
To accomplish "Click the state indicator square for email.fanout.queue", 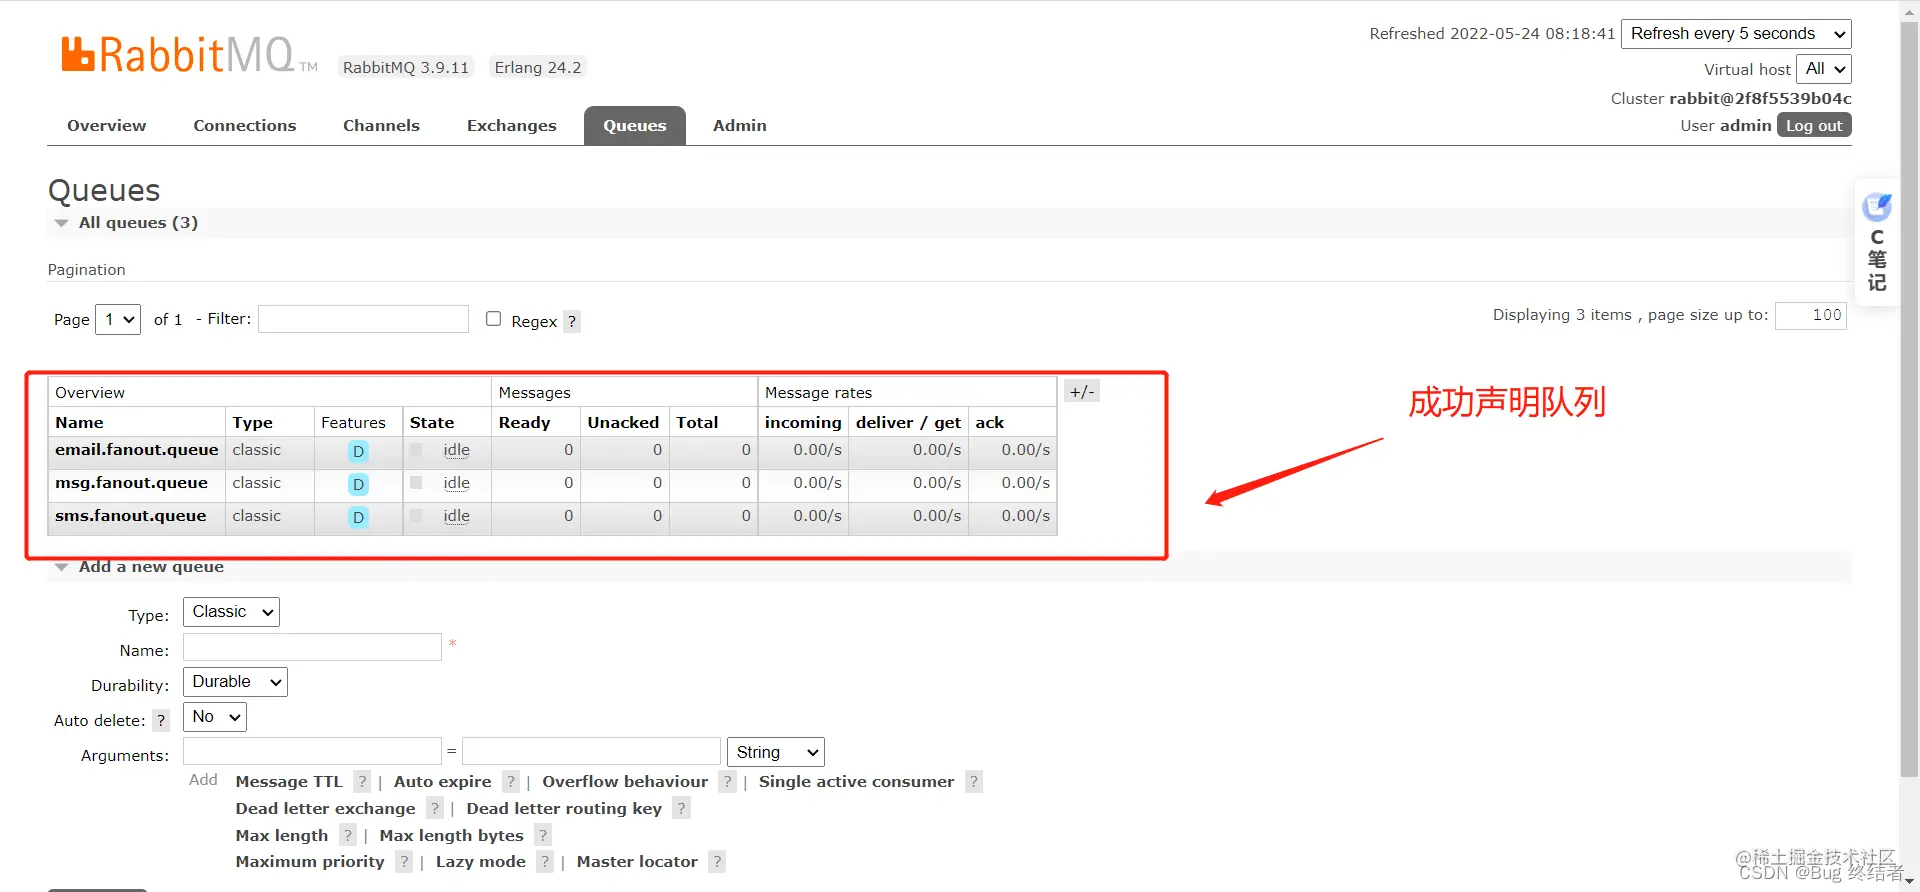I will [x=416, y=450].
